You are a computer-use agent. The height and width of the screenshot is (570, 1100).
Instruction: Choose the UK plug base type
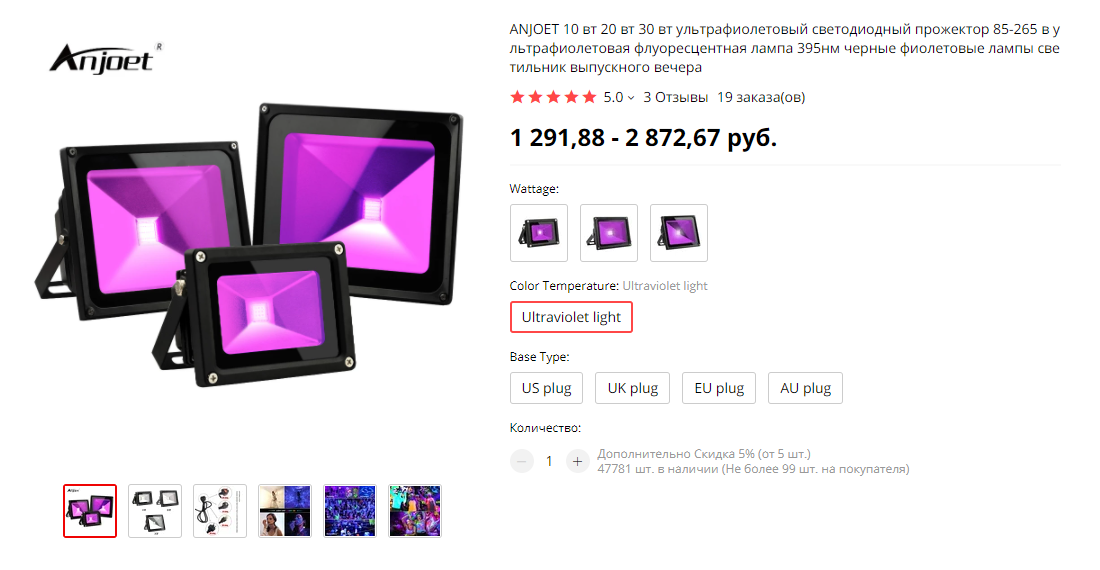click(x=633, y=388)
